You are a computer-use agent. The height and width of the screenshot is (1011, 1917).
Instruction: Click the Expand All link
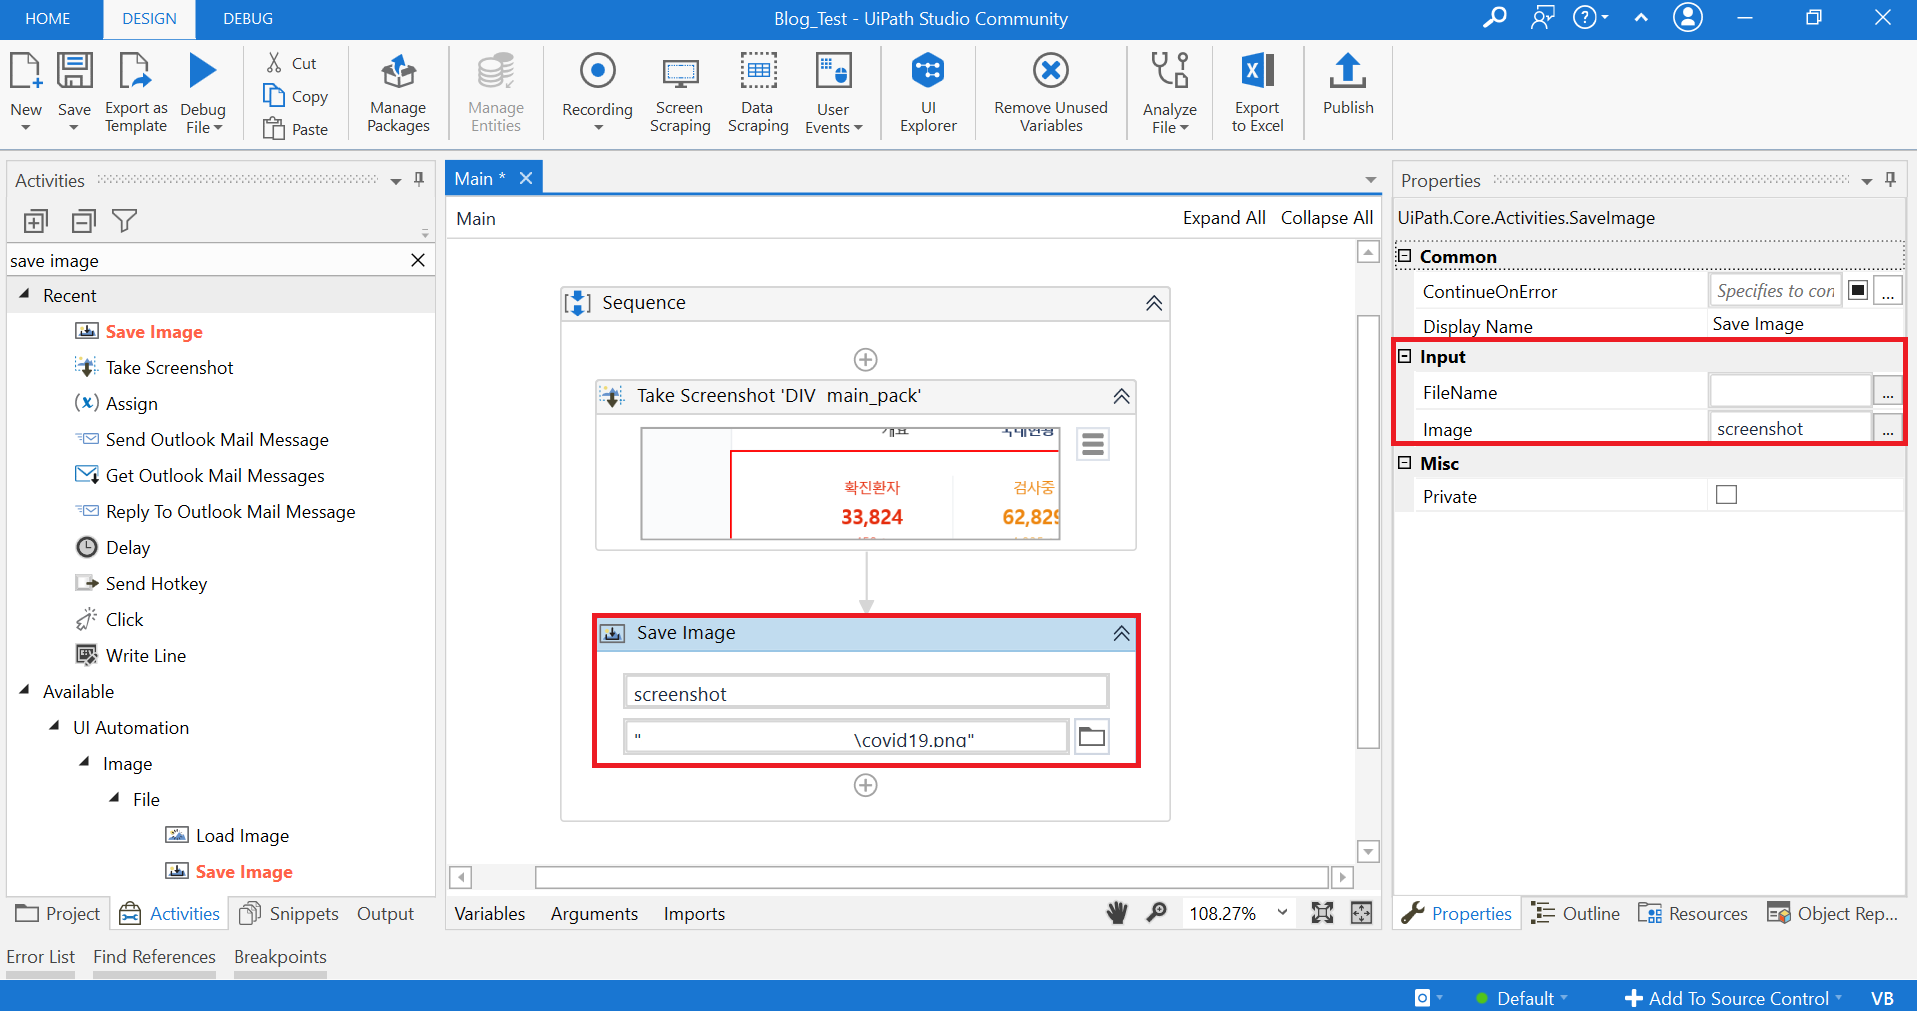click(x=1224, y=218)
